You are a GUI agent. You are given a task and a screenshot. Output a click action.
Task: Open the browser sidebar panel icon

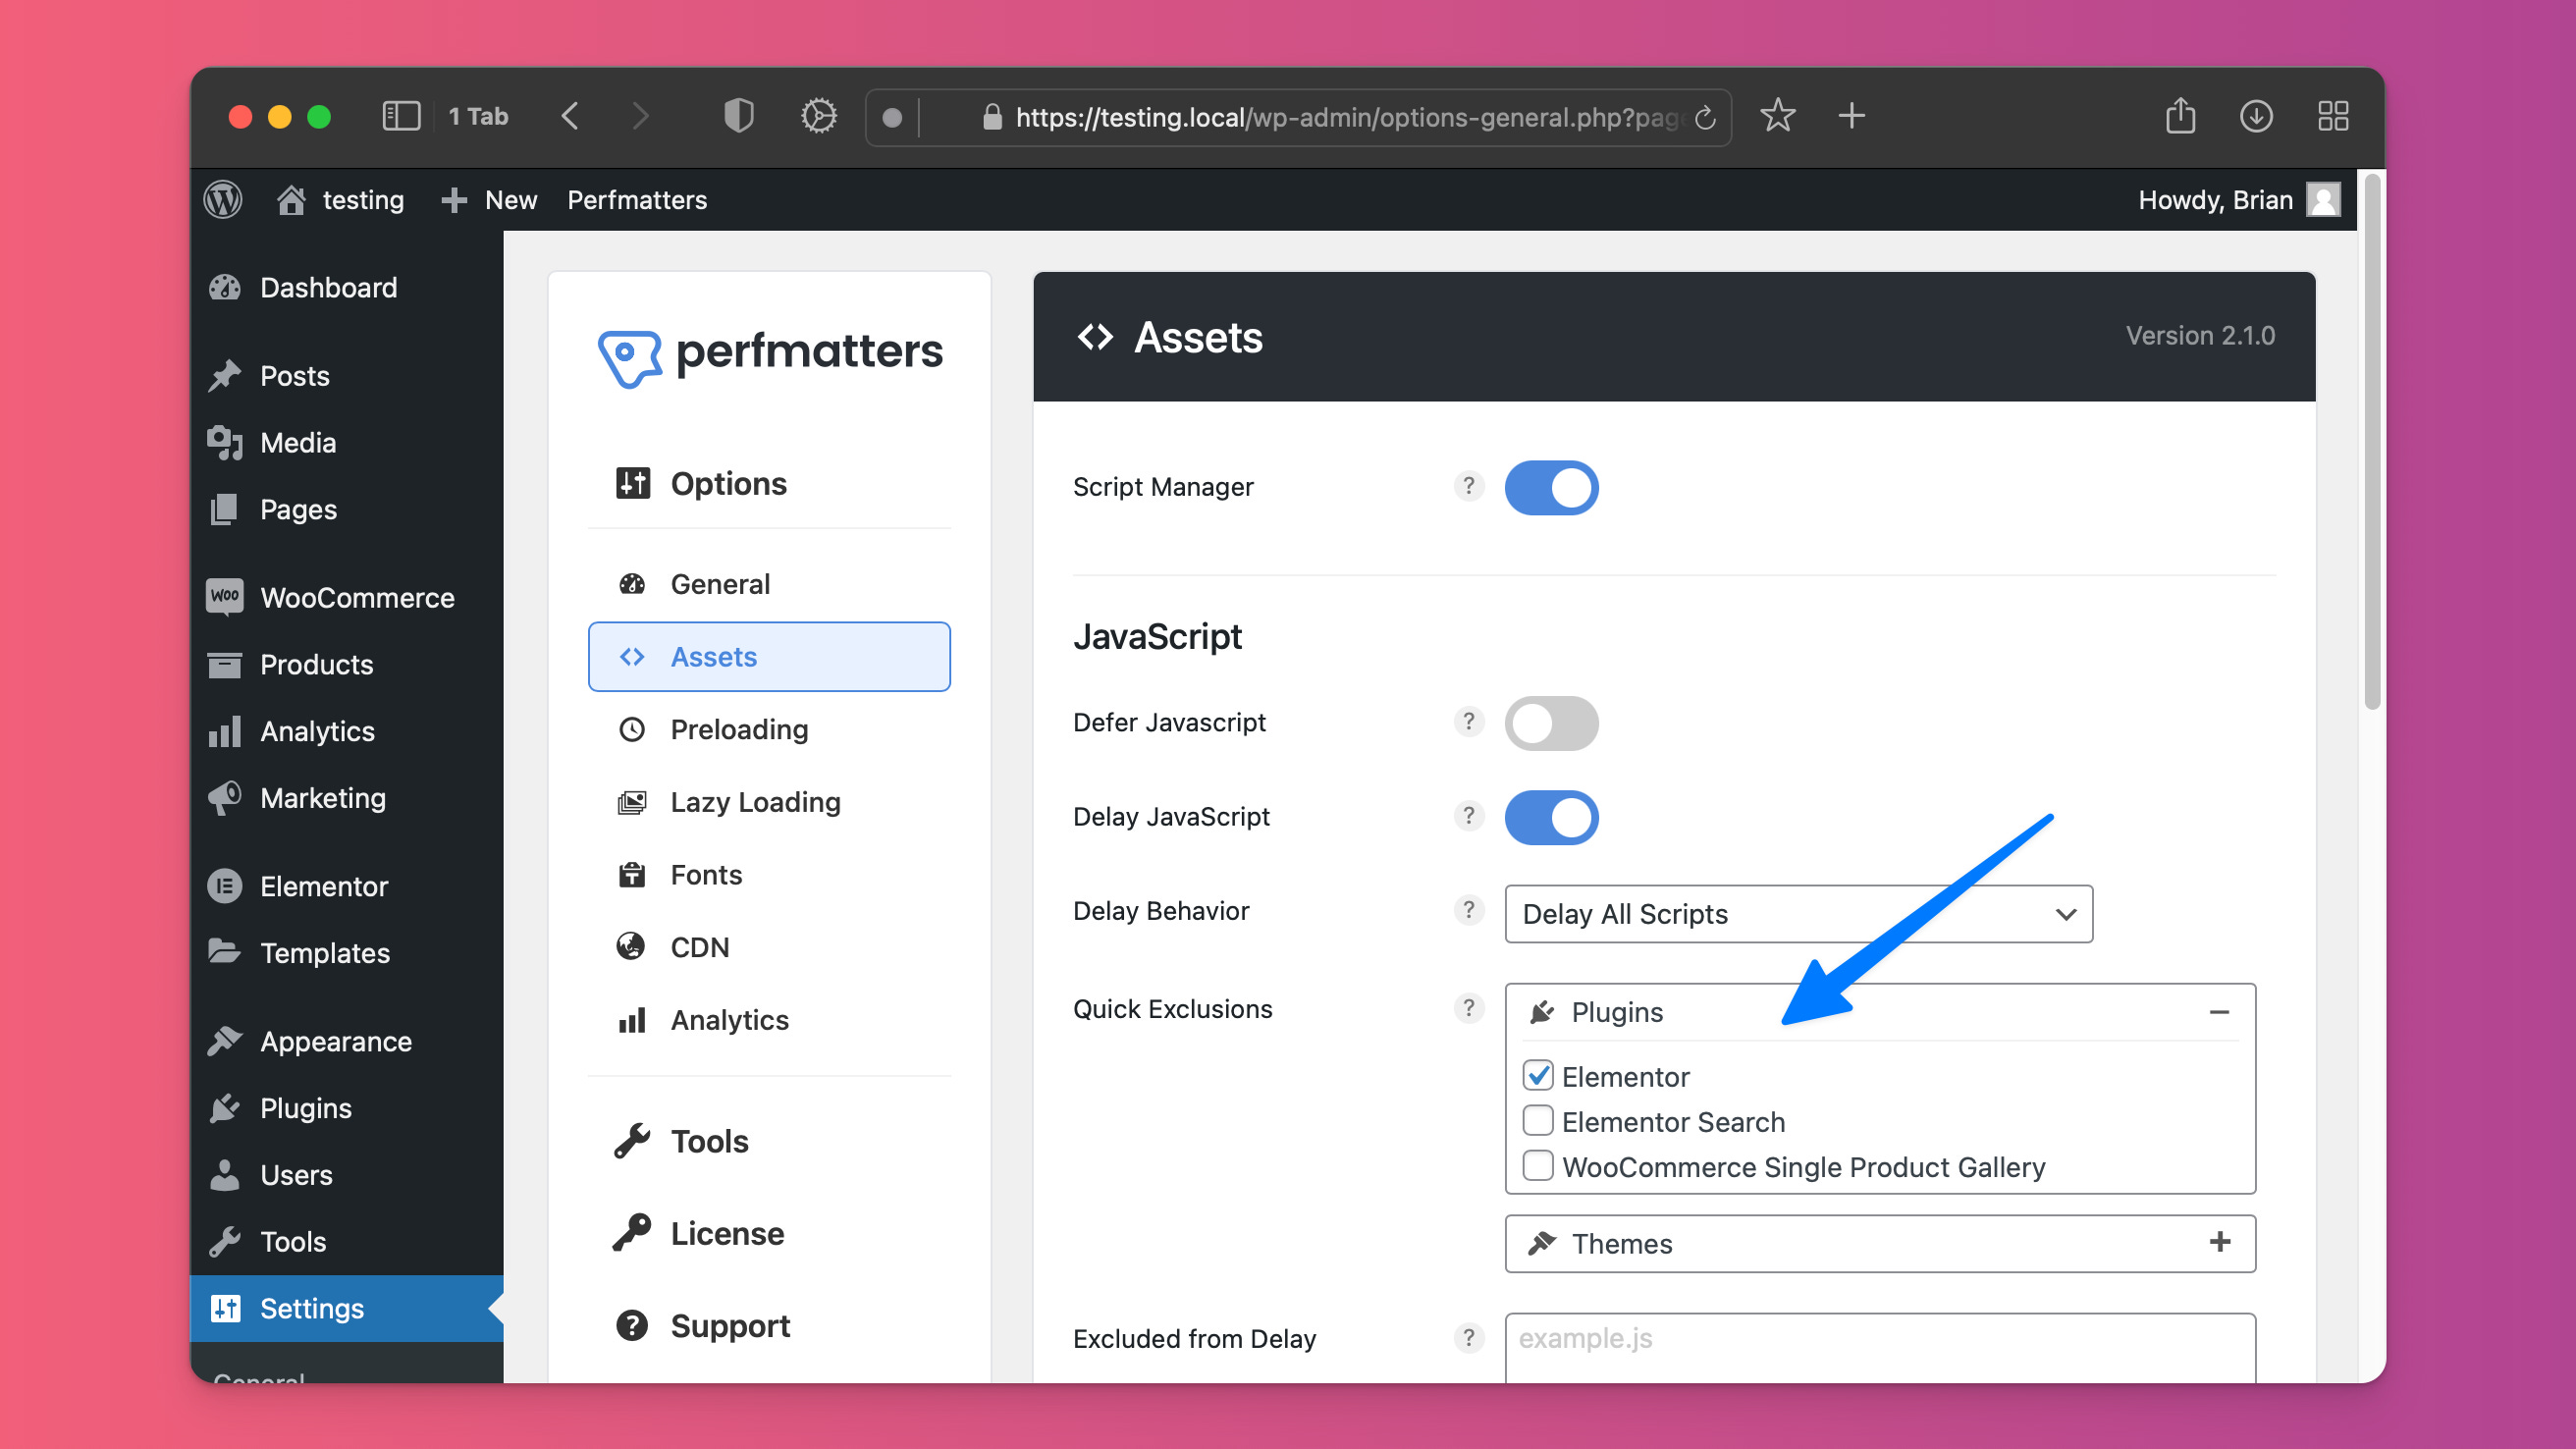coord(401,117)
